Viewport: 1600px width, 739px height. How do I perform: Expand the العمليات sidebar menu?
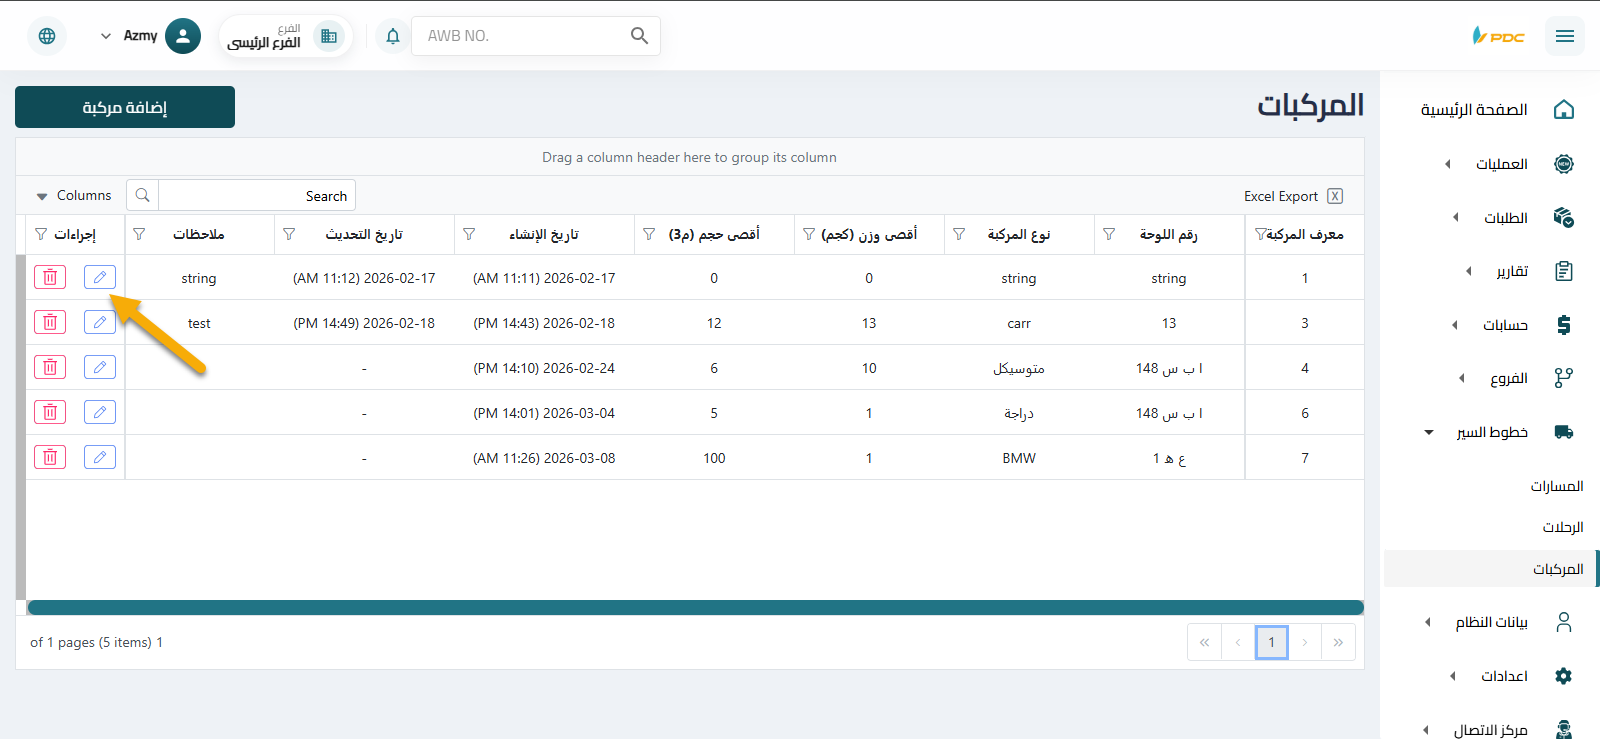tap(1448, 164)
